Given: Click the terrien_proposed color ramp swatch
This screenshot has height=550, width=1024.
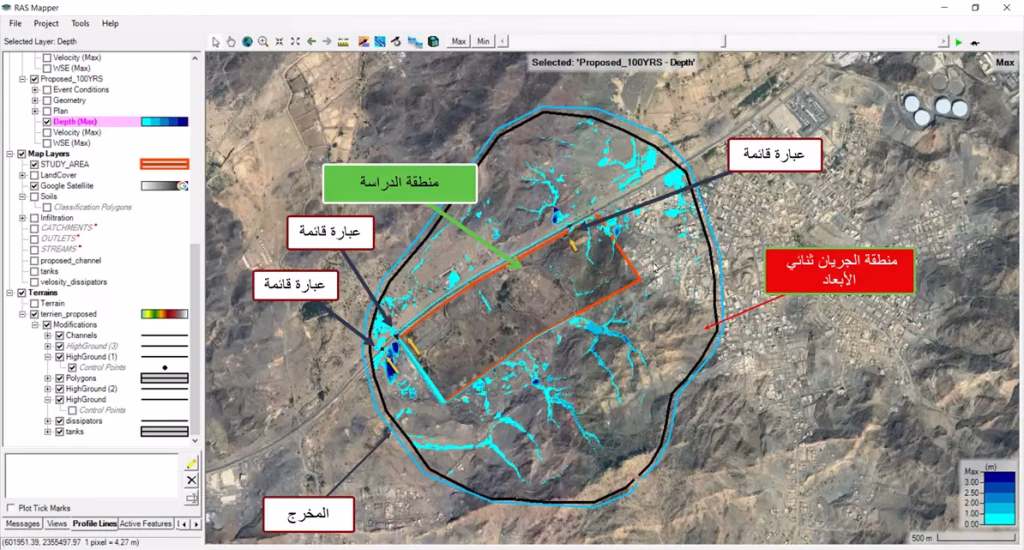Looking at the screenshot, I should [164, 314].
